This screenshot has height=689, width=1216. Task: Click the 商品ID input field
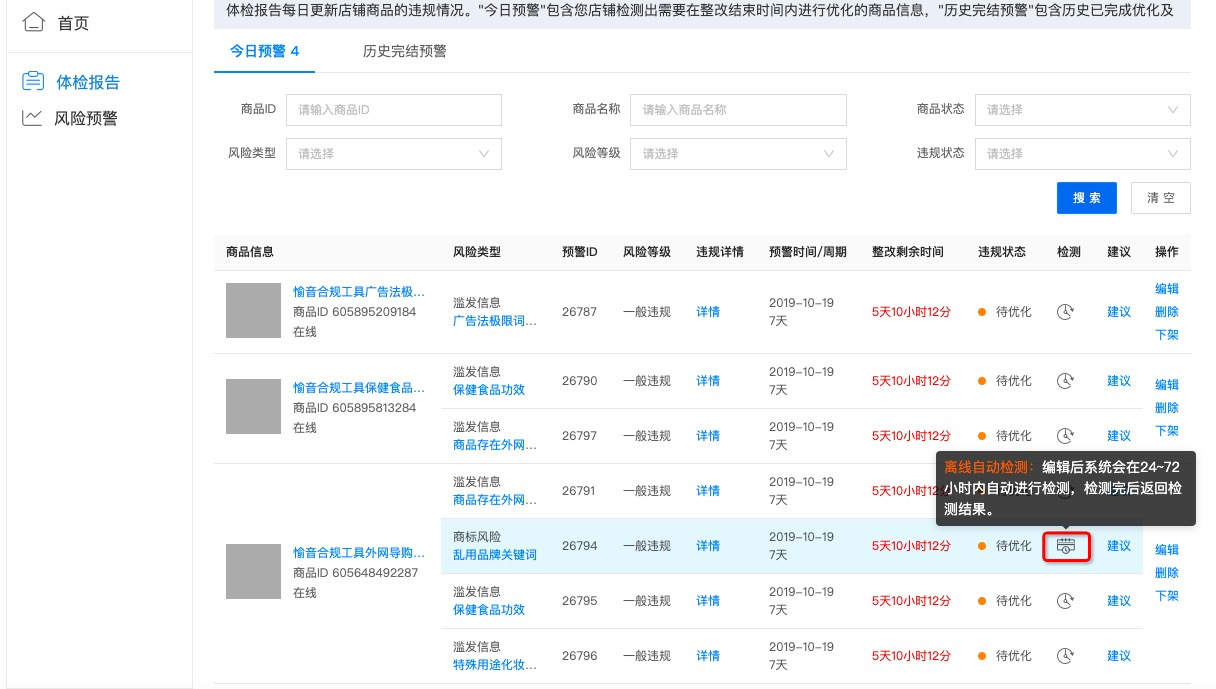click(393, 110)
